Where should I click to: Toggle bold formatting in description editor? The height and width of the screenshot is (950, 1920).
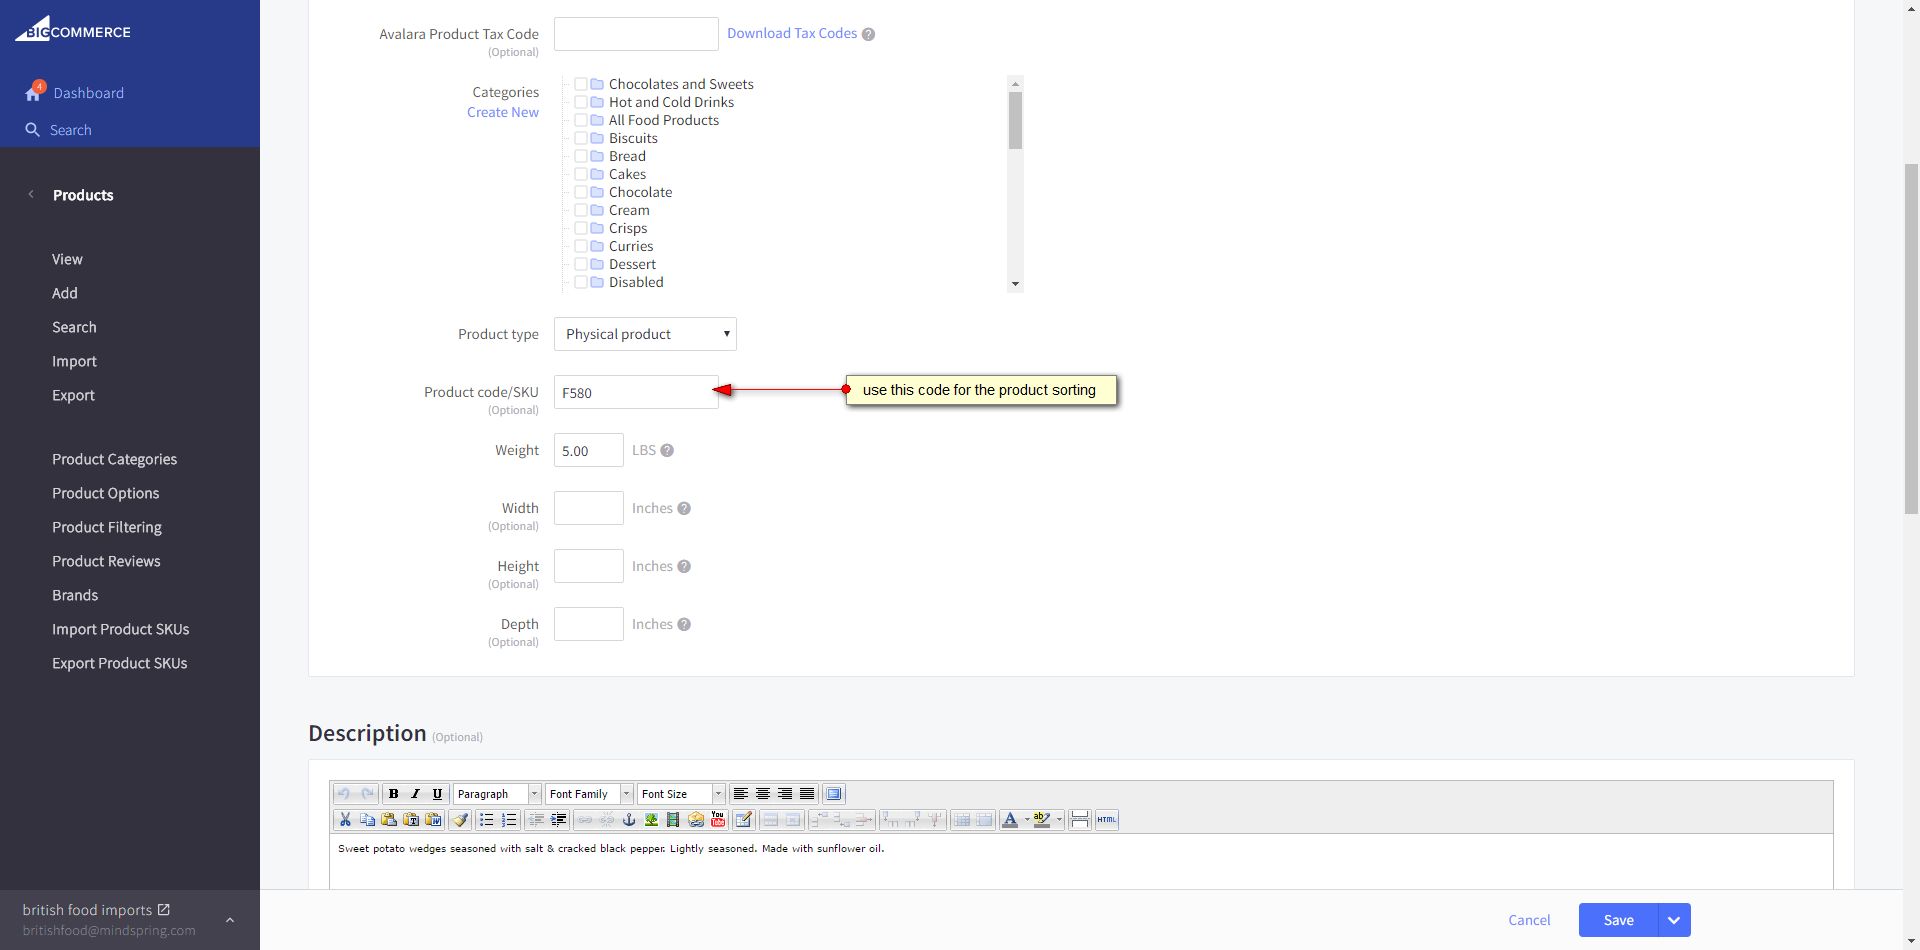point(393,794)
